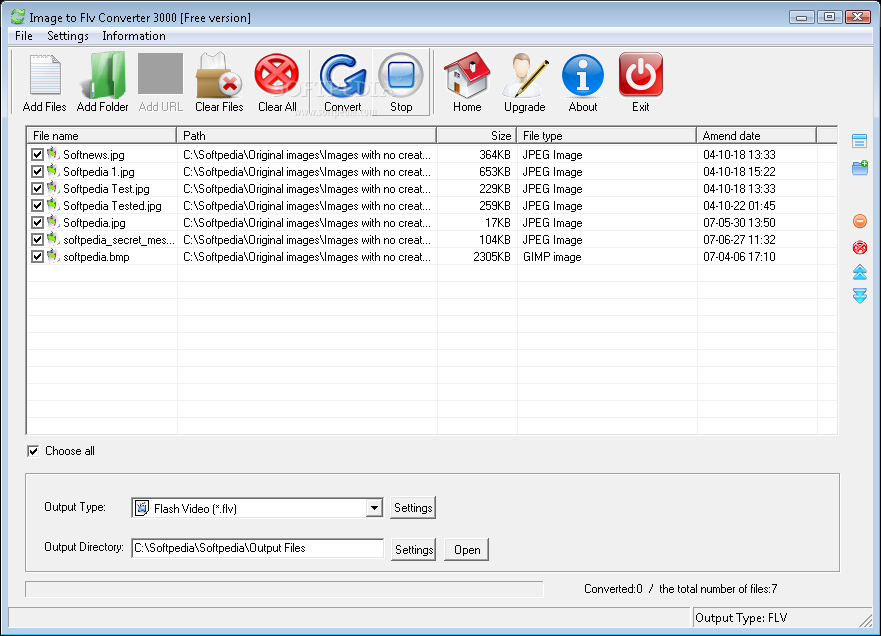This screenshot has height=636, width=881.
Task: Click the Clear All toolbar icon
Action: [276, 74]
